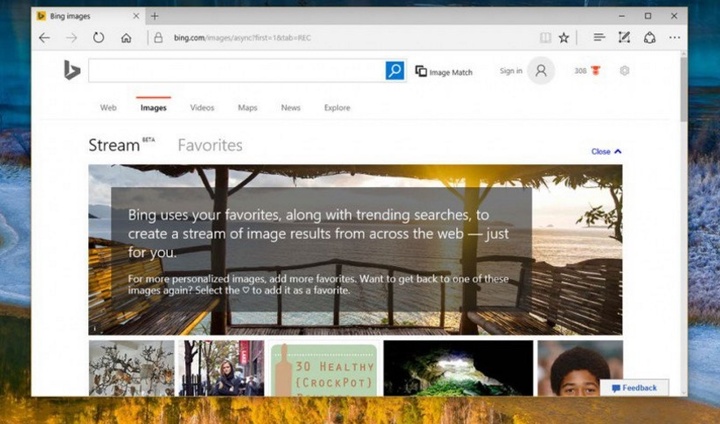Open the 30 Healthy CrockPot thumbnail
Image resolution: width=720 pixels, height=424 pixels.
pyautogui.click(x=323, y=369)
